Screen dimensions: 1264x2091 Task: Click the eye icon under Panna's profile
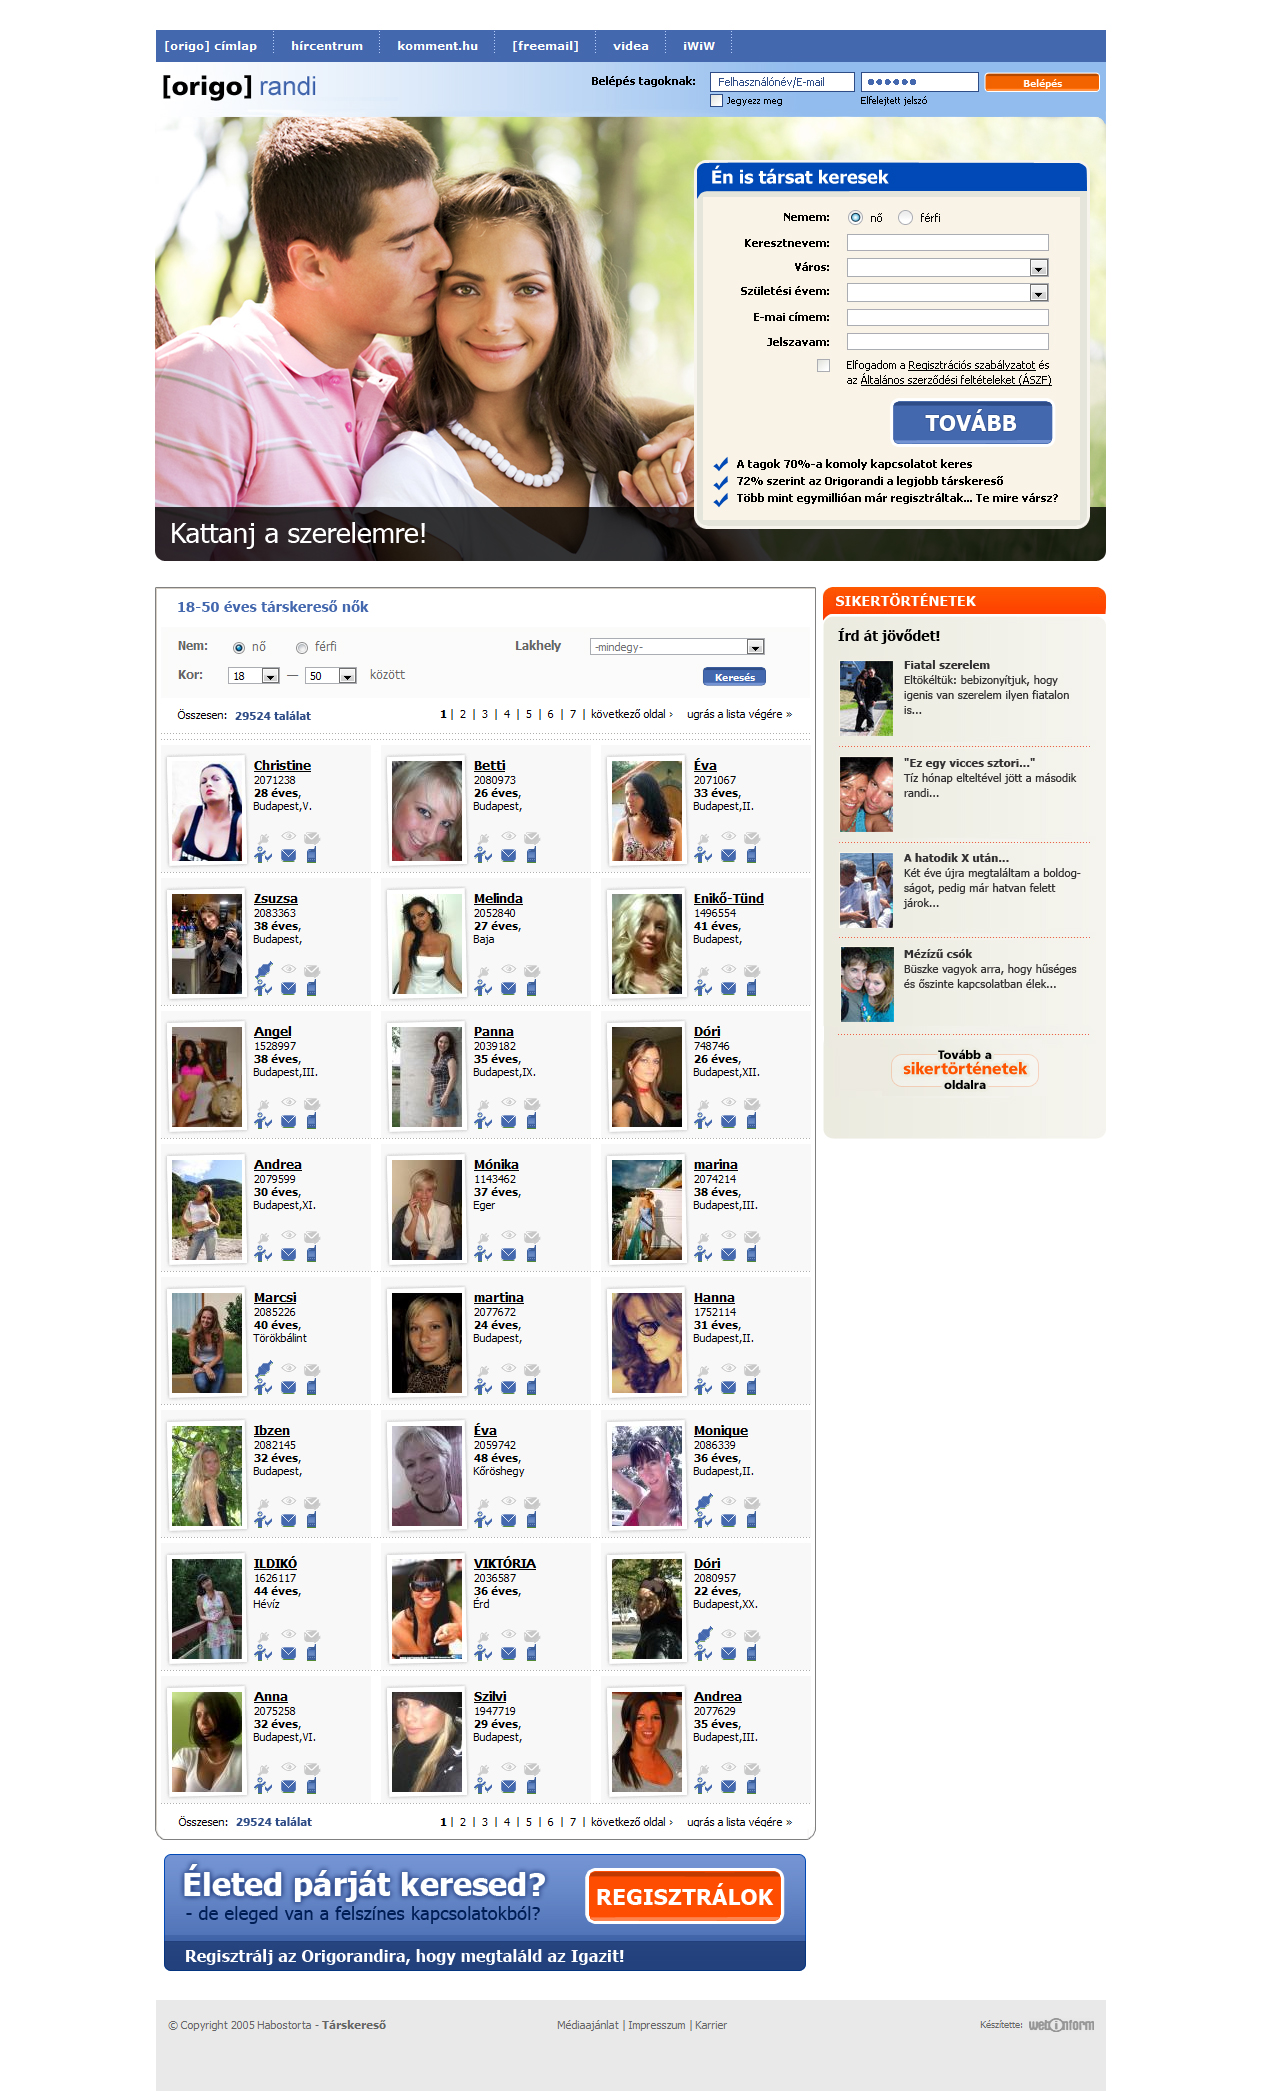tap(508, 1102)
